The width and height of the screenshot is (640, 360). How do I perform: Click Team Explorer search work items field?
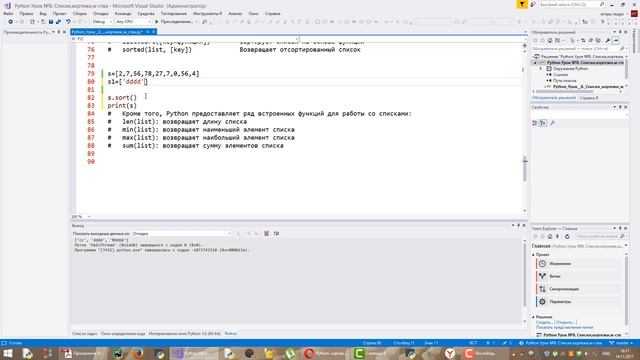click(600, 236)
